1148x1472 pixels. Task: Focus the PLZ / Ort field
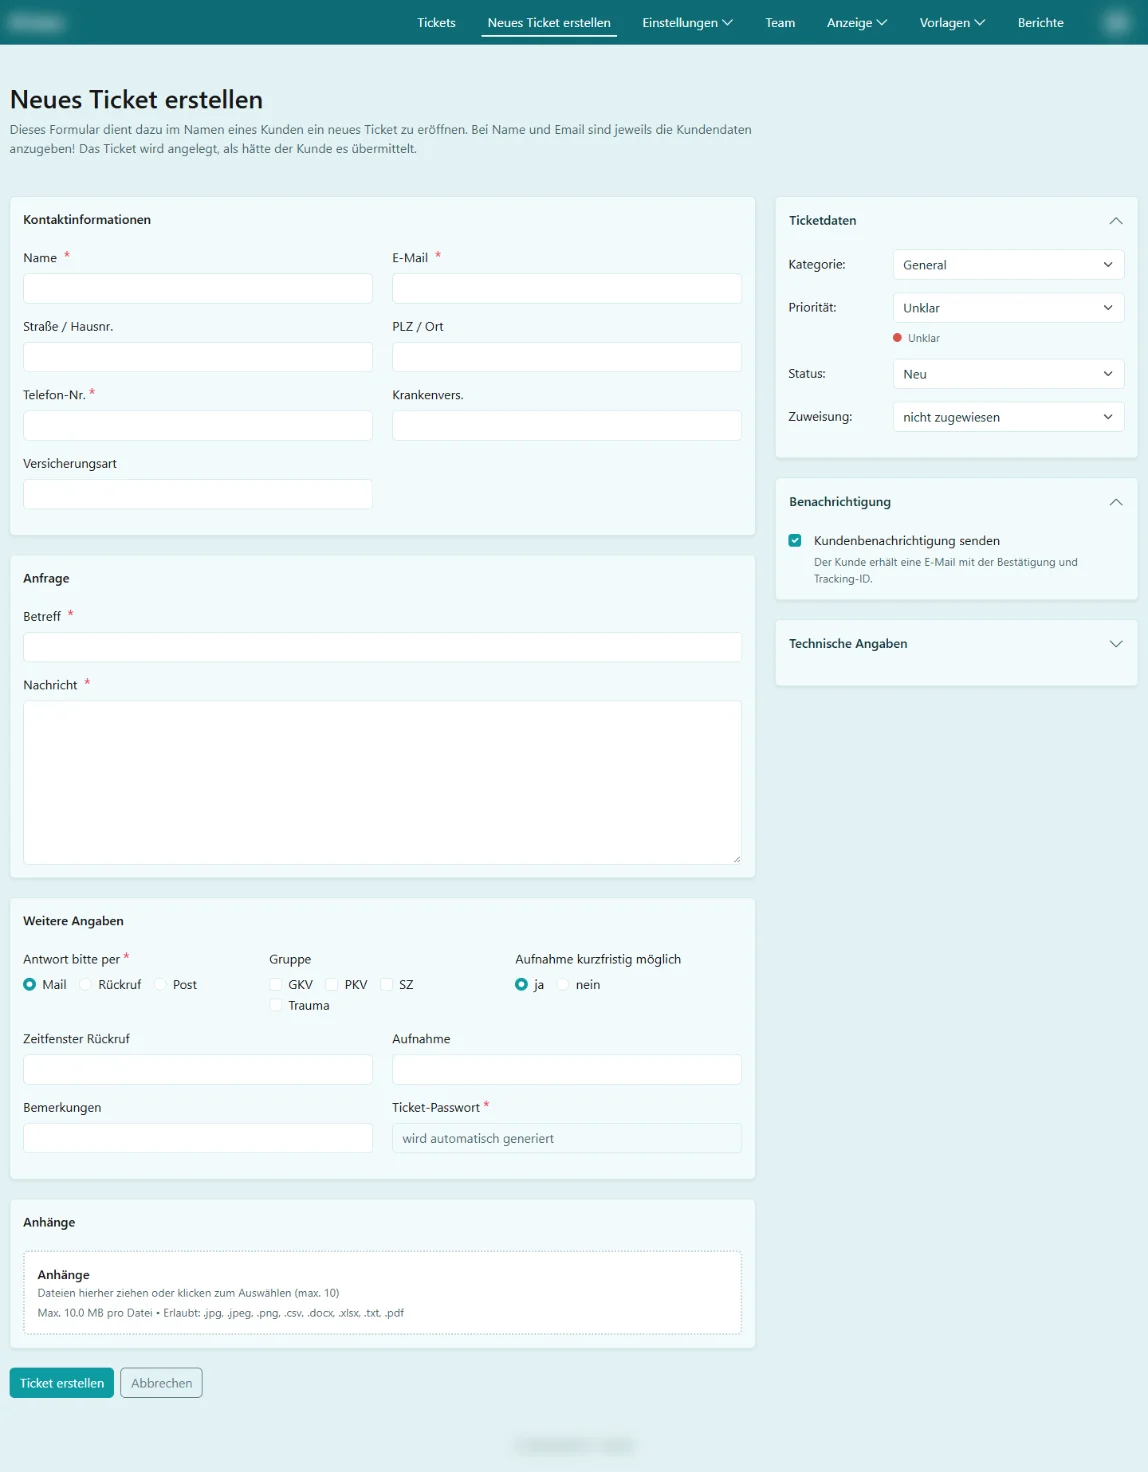tap(567, 357)
